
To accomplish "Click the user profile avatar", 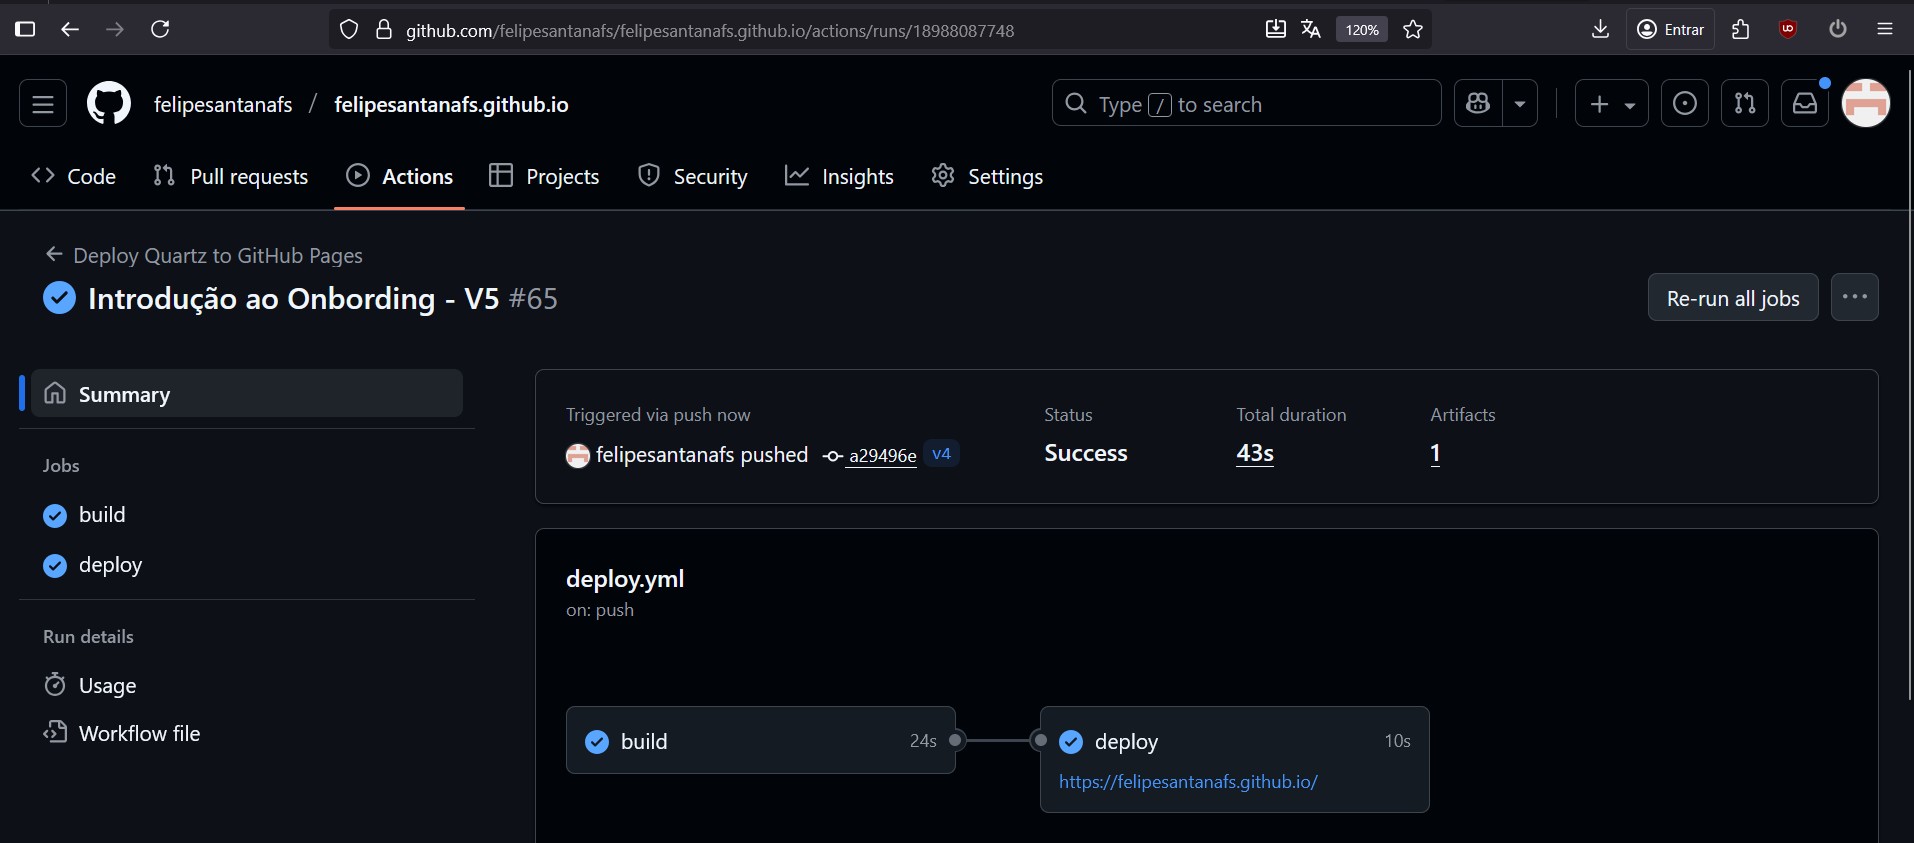I will click(1866, 104).
